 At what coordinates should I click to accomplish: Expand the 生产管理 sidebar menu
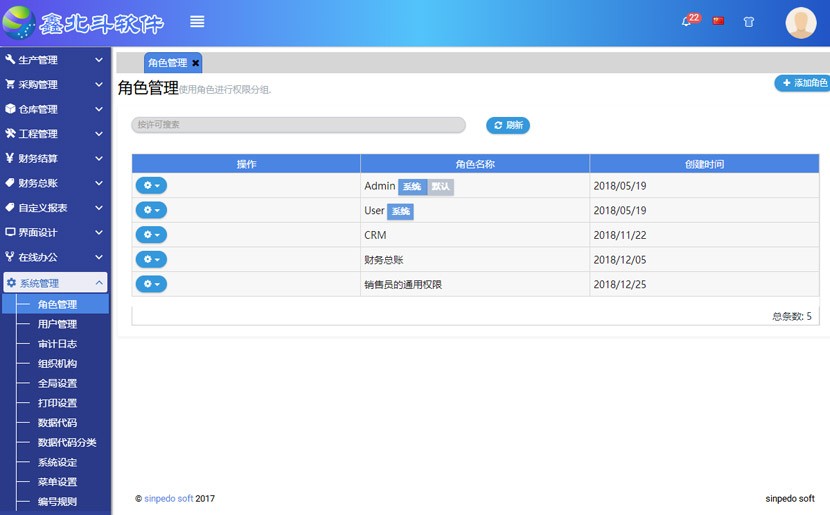[54, 60]
